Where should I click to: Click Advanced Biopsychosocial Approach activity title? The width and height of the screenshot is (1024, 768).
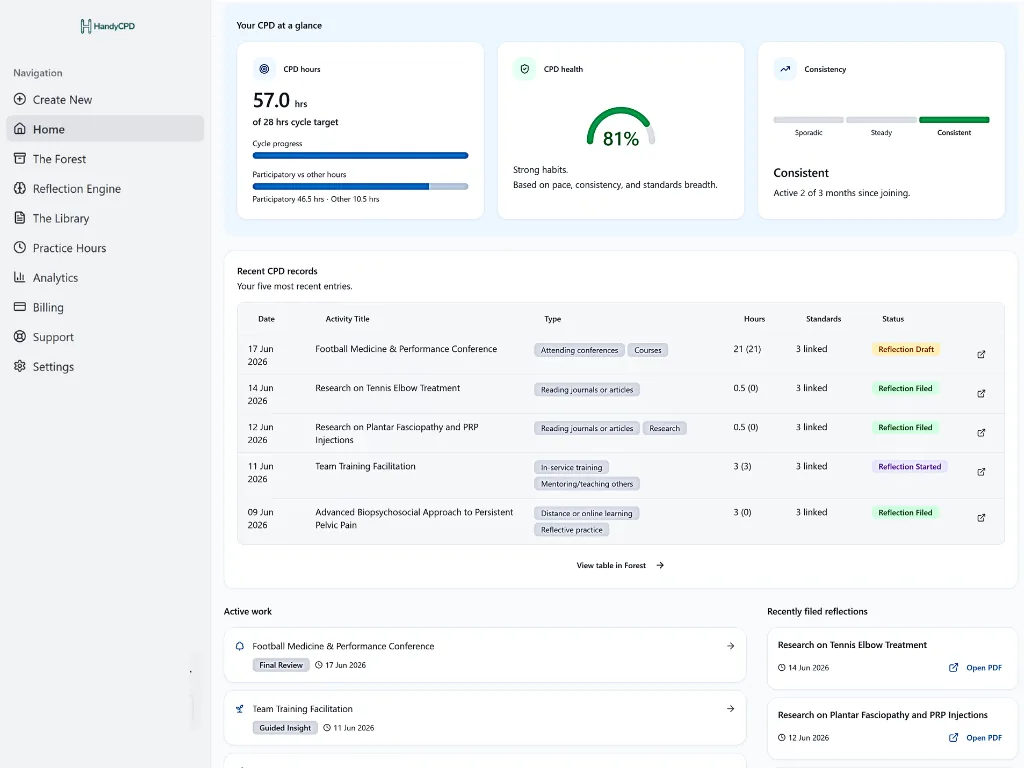pyautogui.click(x=414, y=519)
